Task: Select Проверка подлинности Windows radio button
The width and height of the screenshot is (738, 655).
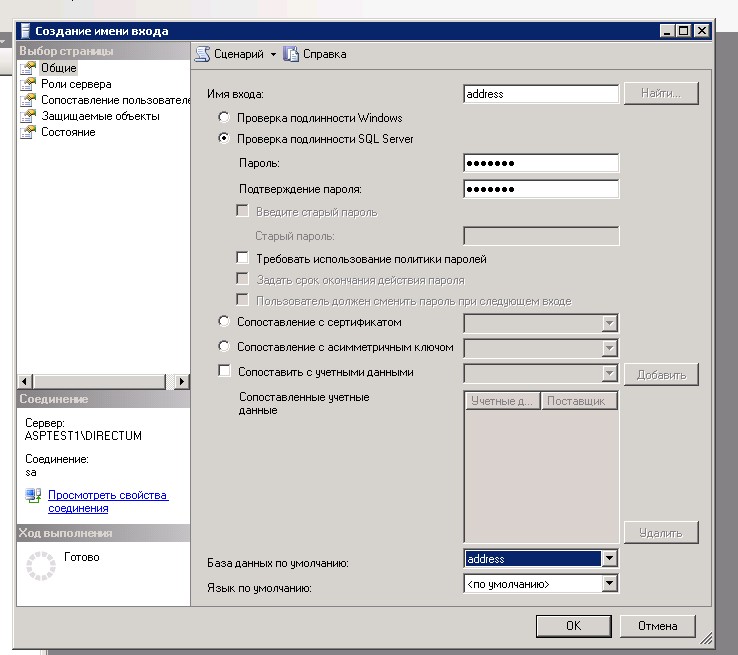Action: coord(224,117)
